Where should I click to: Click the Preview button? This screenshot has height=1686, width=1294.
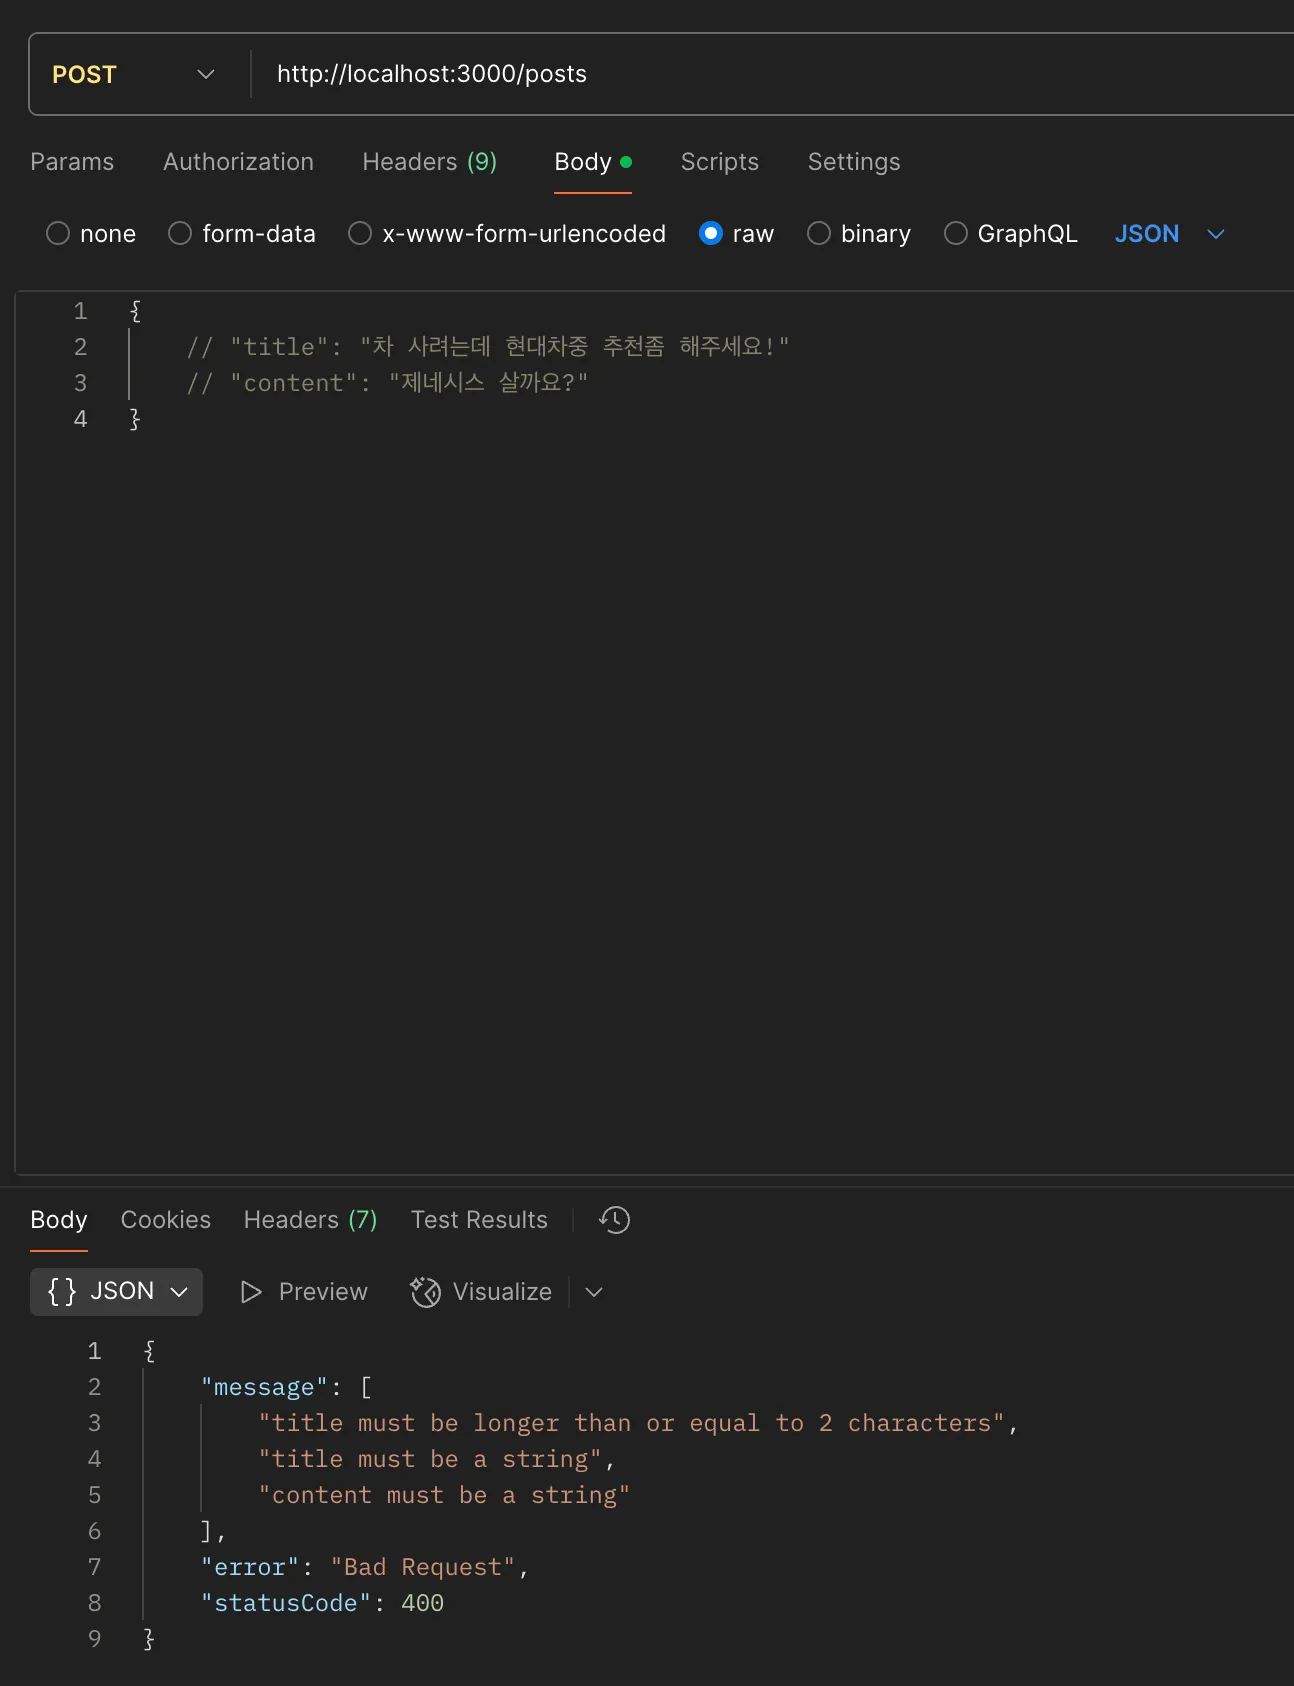(x=304, y=1292)
